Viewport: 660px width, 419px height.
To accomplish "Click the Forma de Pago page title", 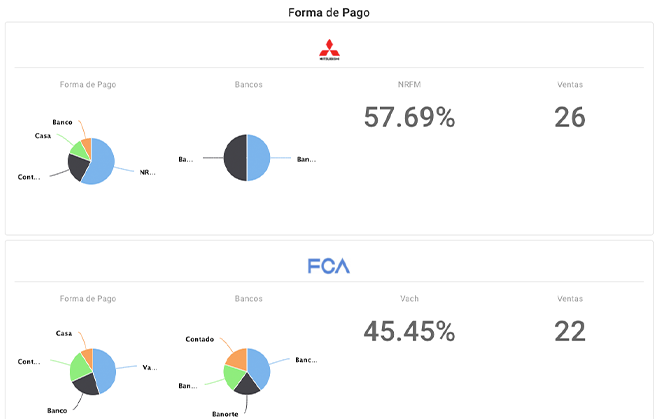I will pyautogui.click(x=329, y=12).
